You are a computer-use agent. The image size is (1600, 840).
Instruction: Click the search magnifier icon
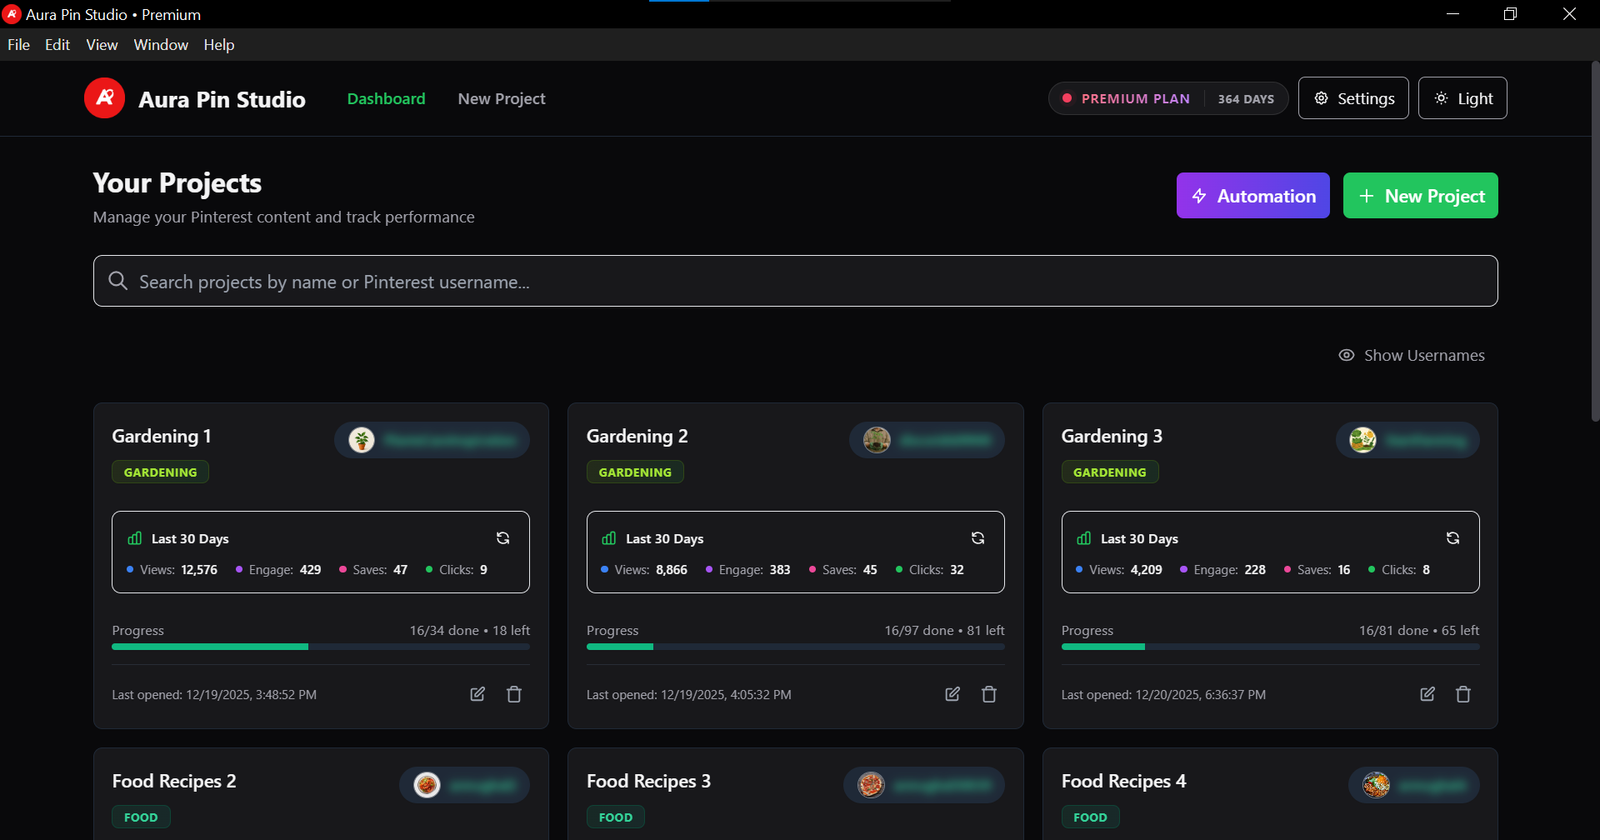coord(118,281)
